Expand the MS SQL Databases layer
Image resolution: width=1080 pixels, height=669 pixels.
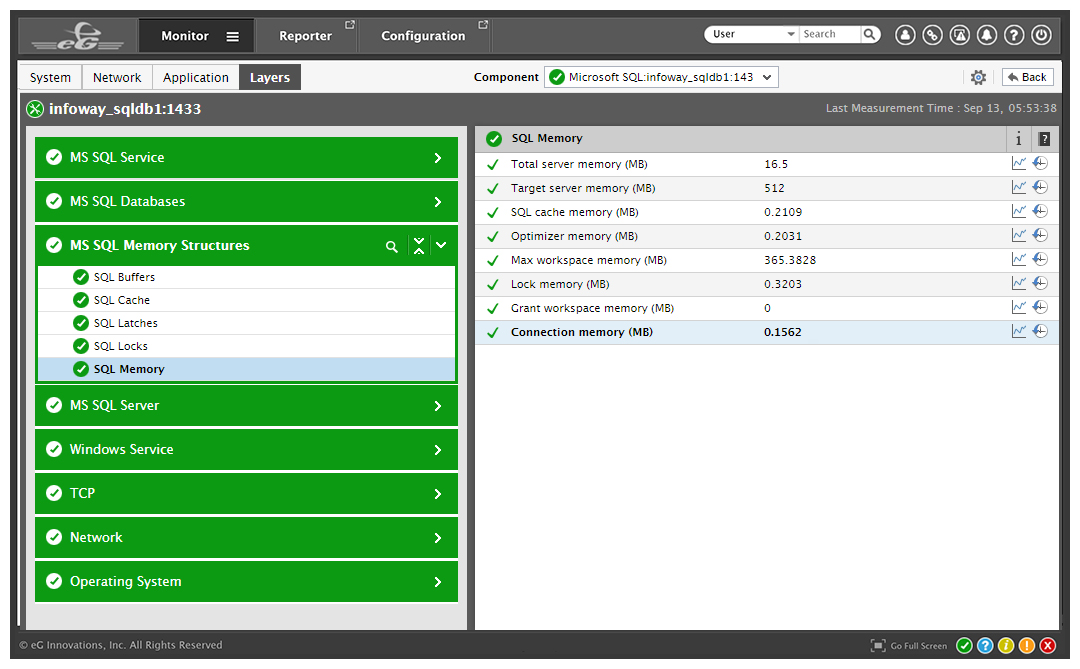pyautogui.click(x=437, y=202)
